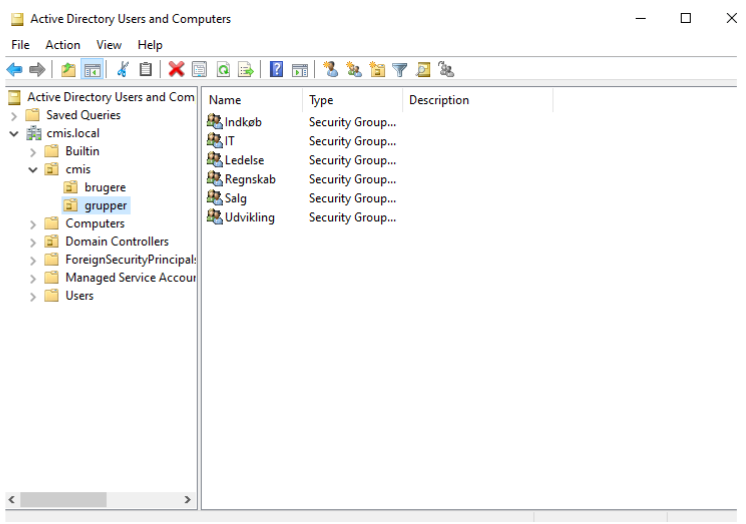
Task: Toggle Show/Hide Console Tree button
Action: 92,70
